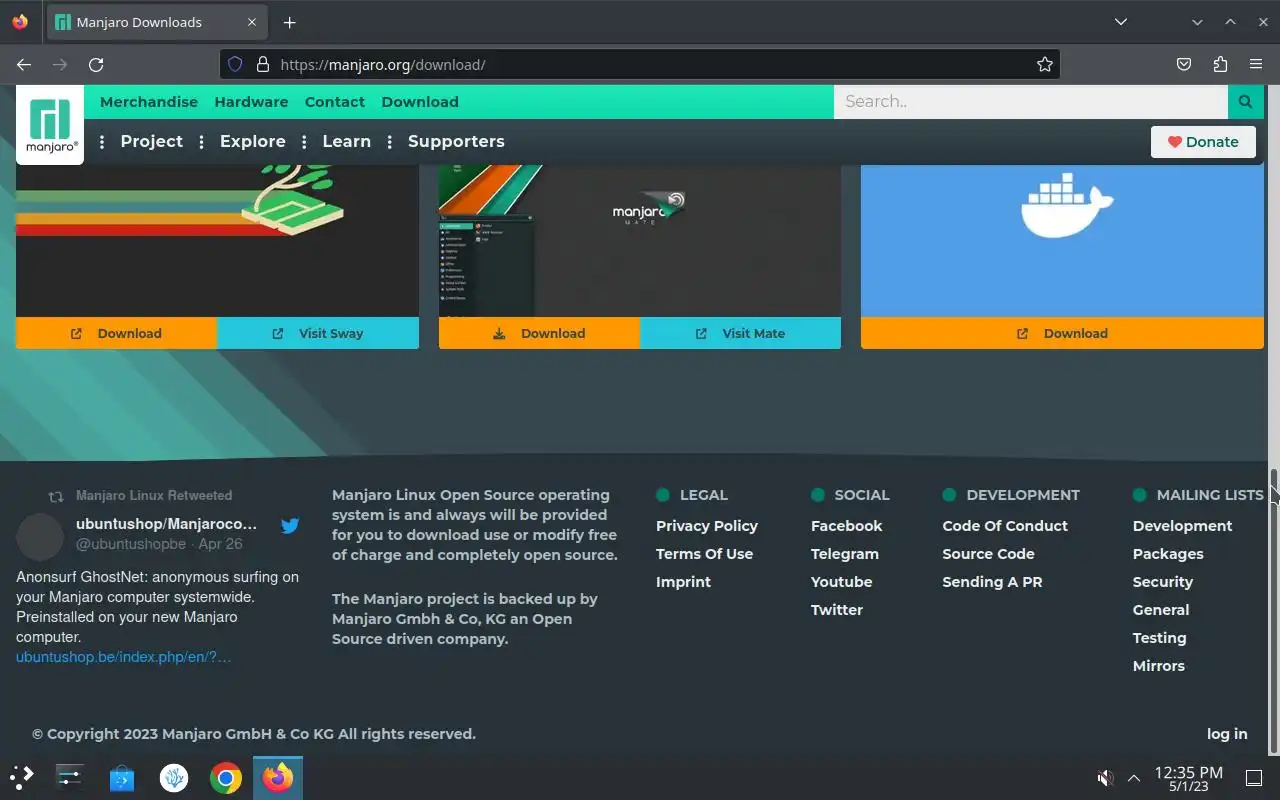This screenshot has width=1280, height=800.
Task: Open the ubuntushop.be tweet link
Action: (123, 656)
